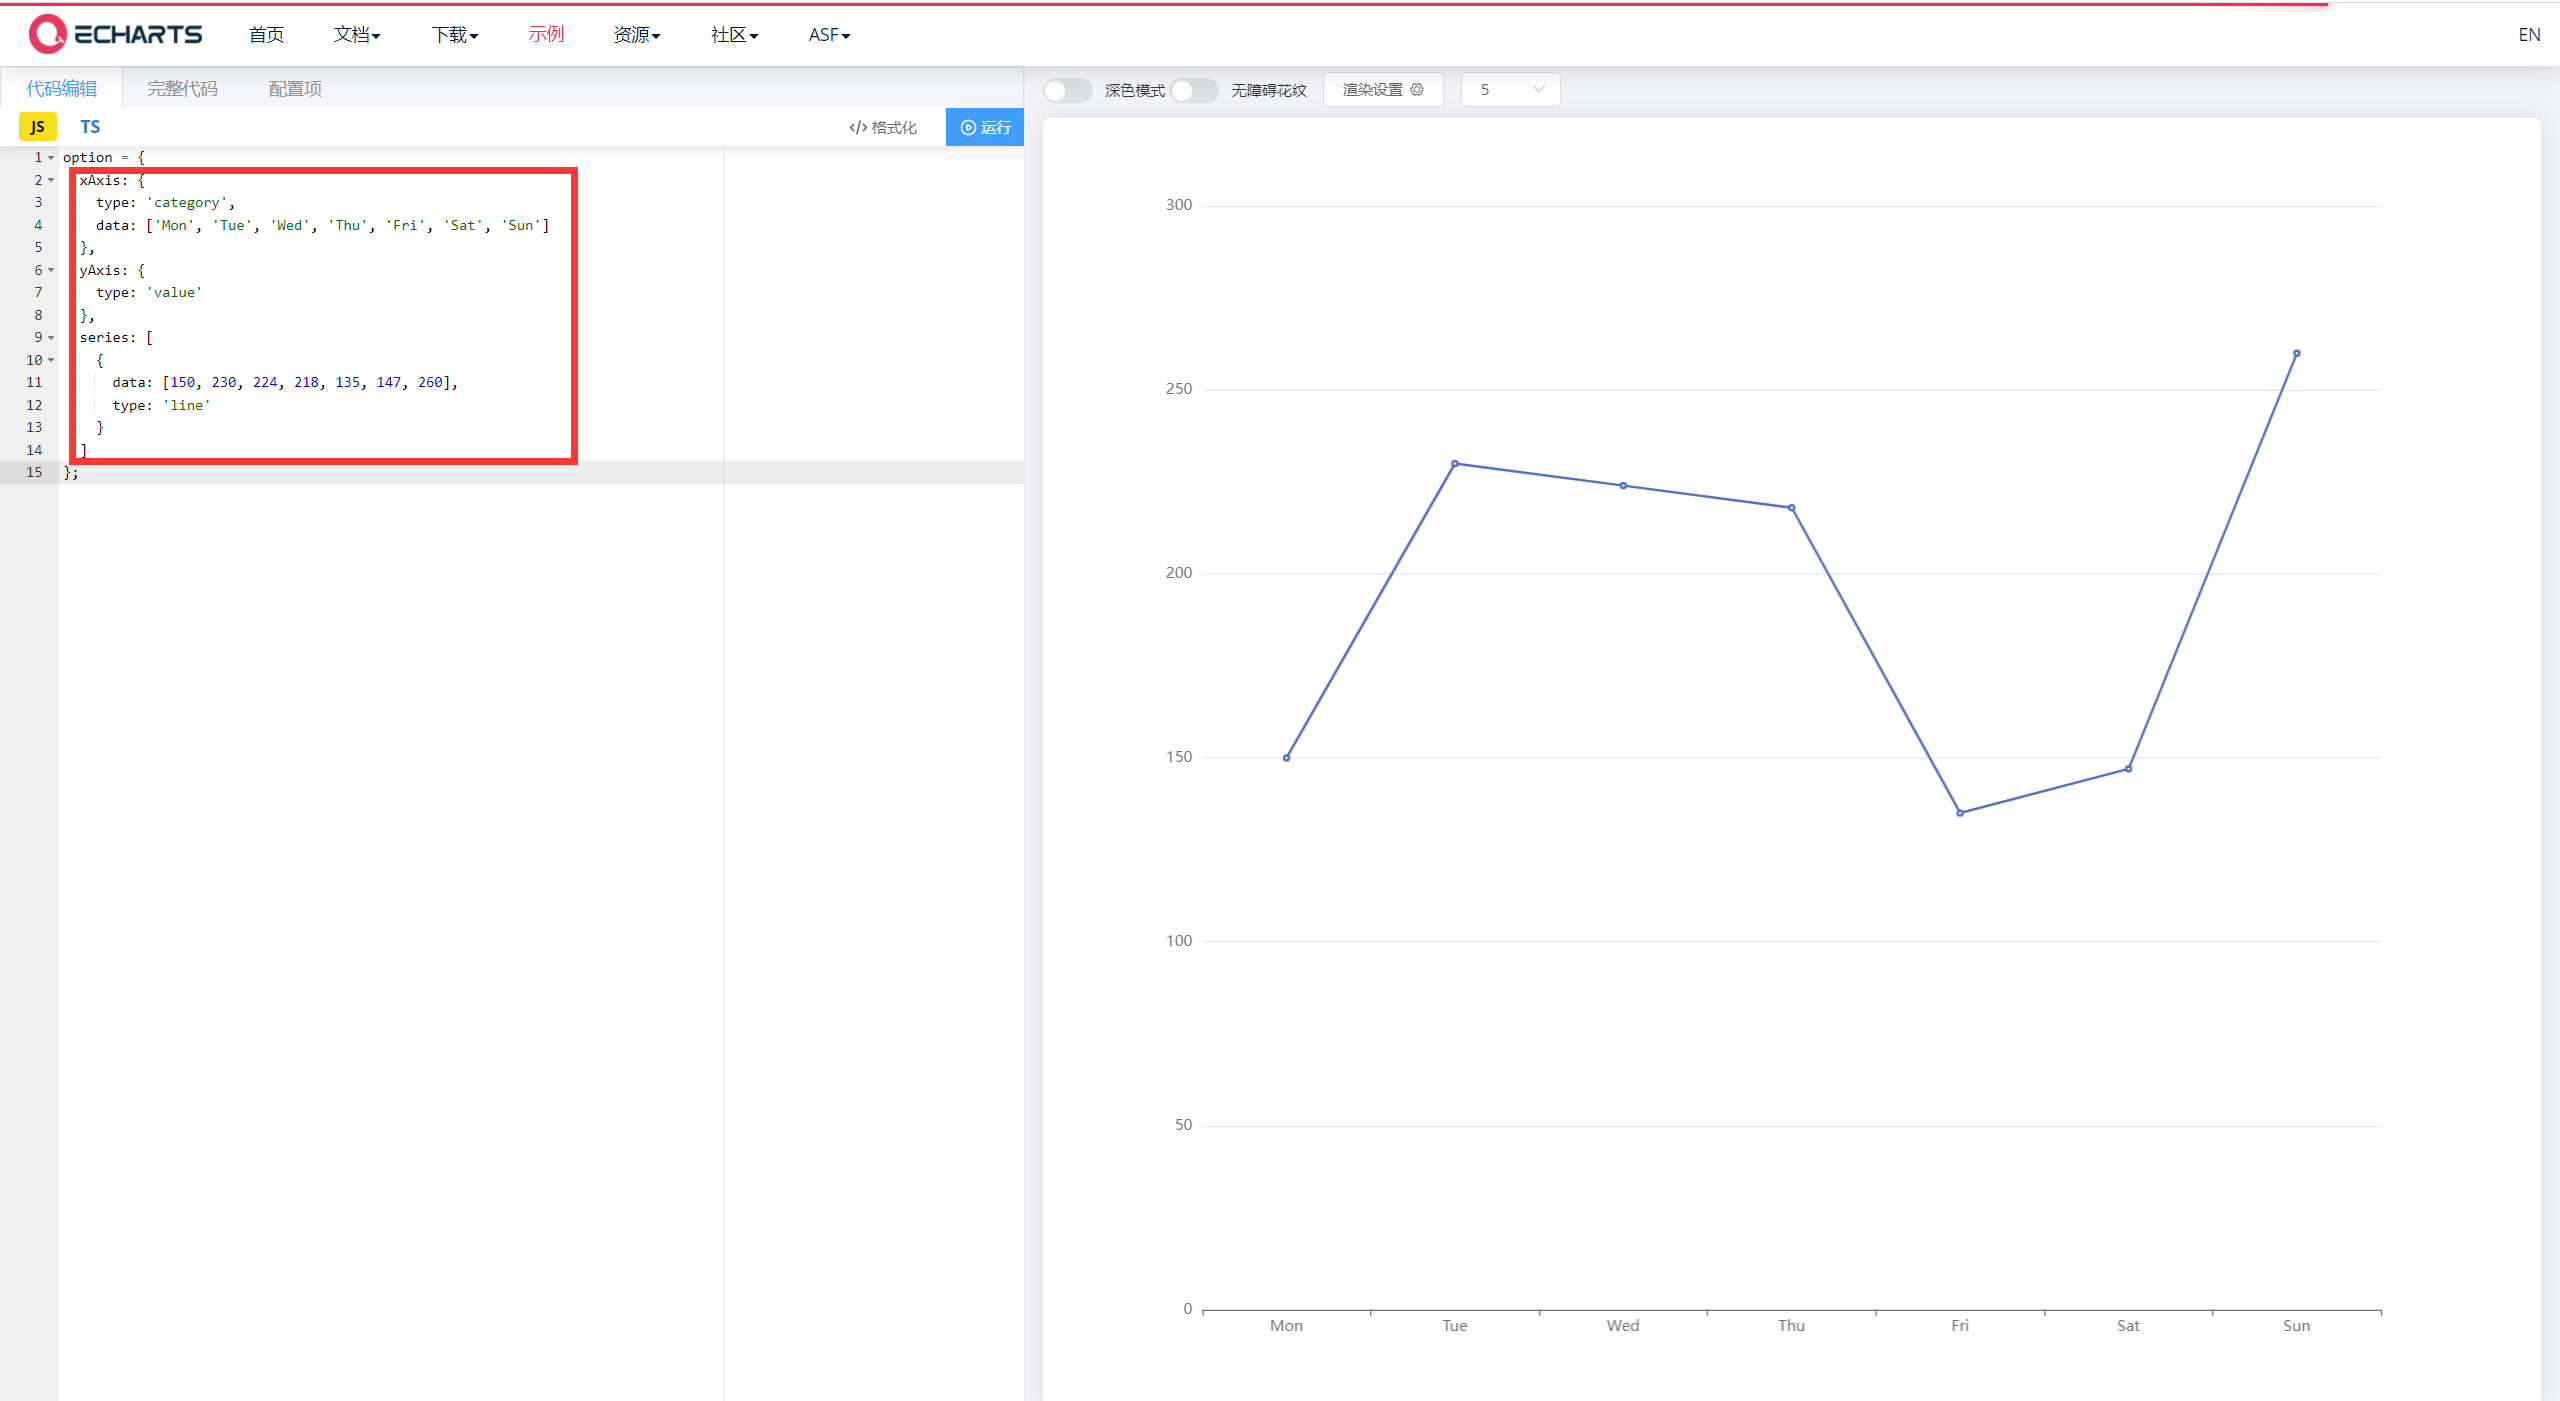Screen dimensions: 2560x1401
Task: Fold the series block on line 9
Action: [x=51, y=337]
